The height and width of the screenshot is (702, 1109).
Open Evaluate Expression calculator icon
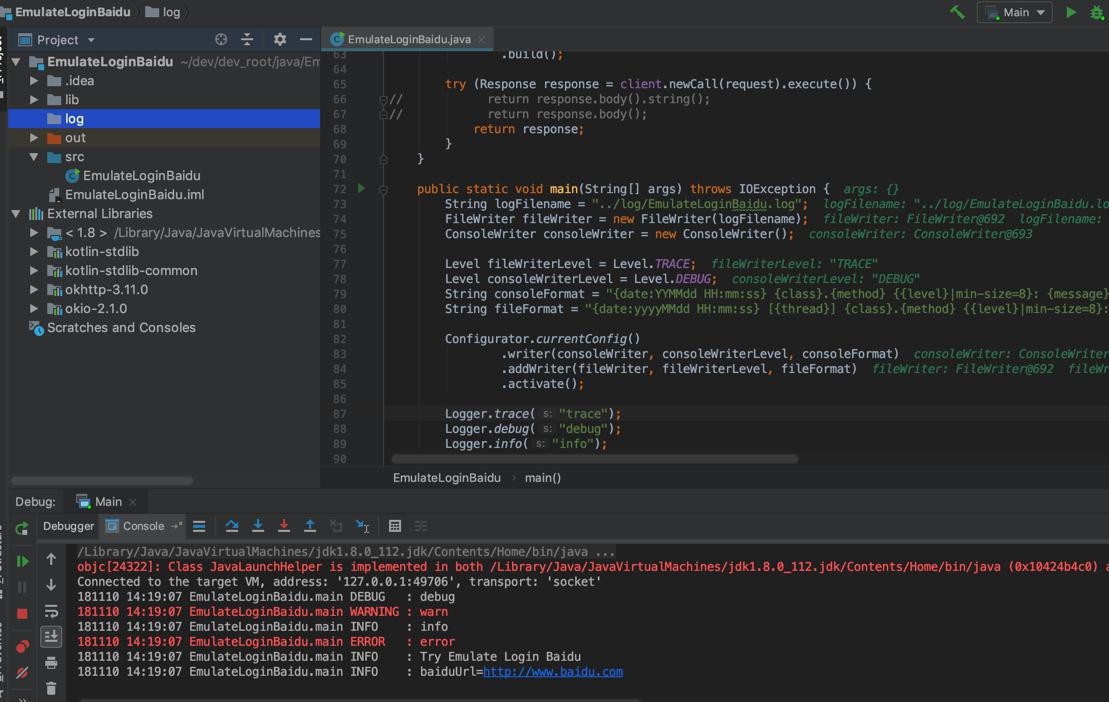click(x=395, y=526)
